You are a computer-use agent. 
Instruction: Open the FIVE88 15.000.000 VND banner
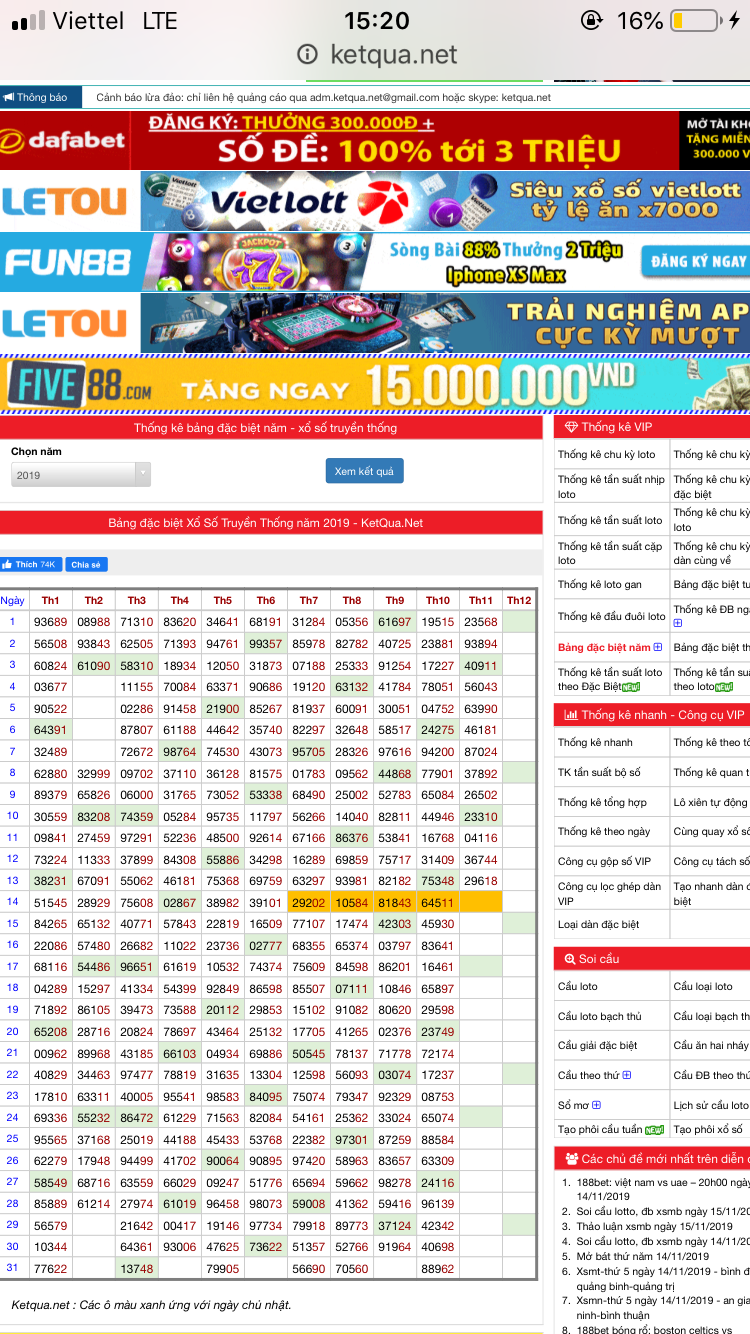375,384
